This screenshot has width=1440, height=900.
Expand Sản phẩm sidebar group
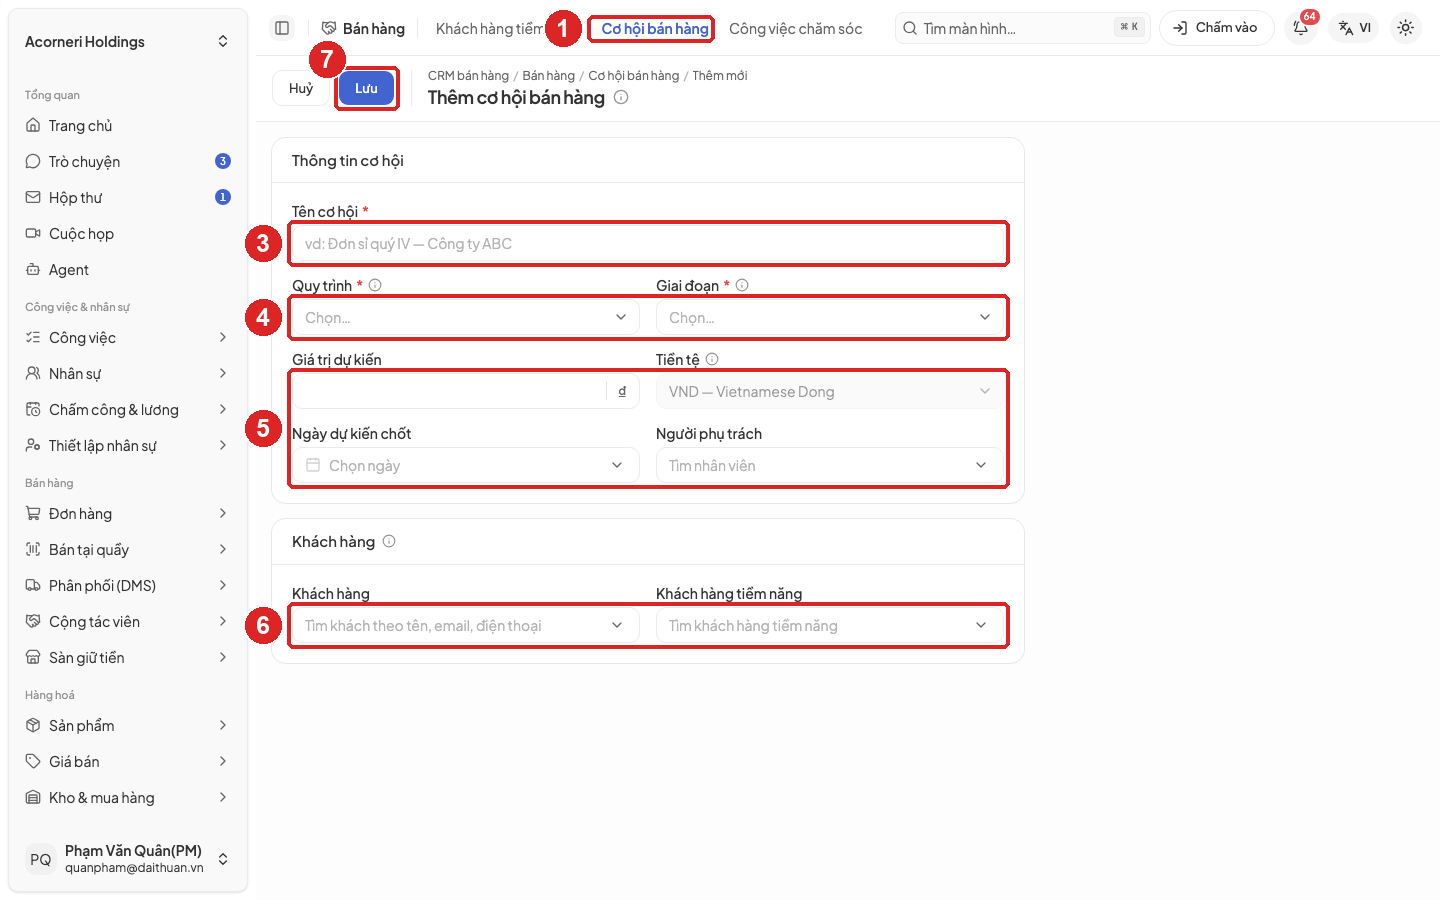[128, 726]
